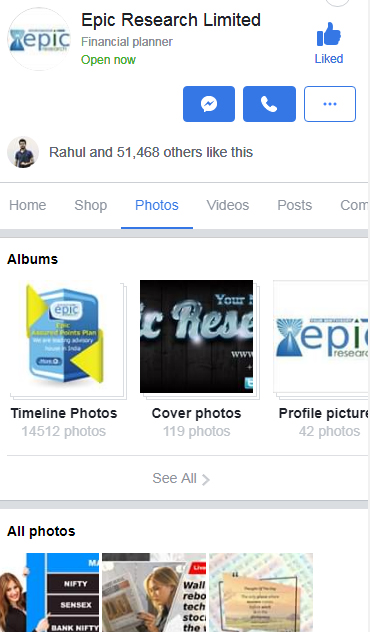Screen dimensions: 370x632
Task: Switch to the Shop tab
Action: coord(91,205)
